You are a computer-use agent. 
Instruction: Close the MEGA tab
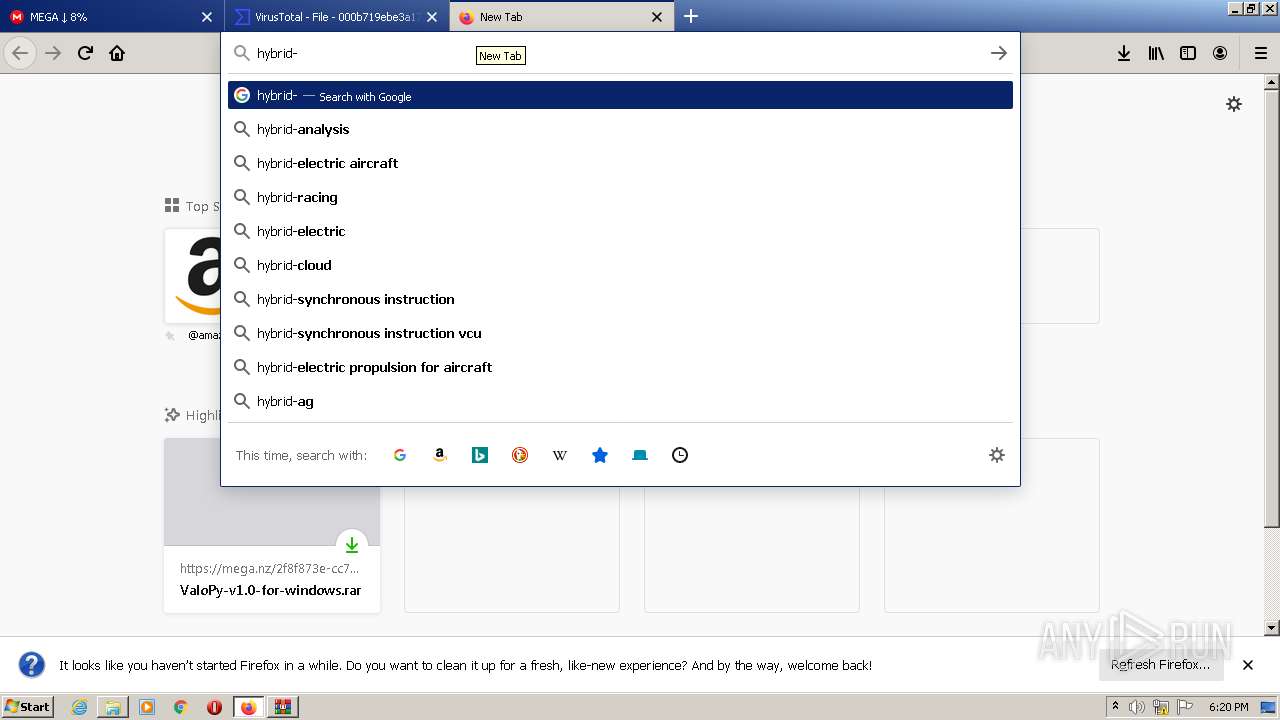coord(207,17)
